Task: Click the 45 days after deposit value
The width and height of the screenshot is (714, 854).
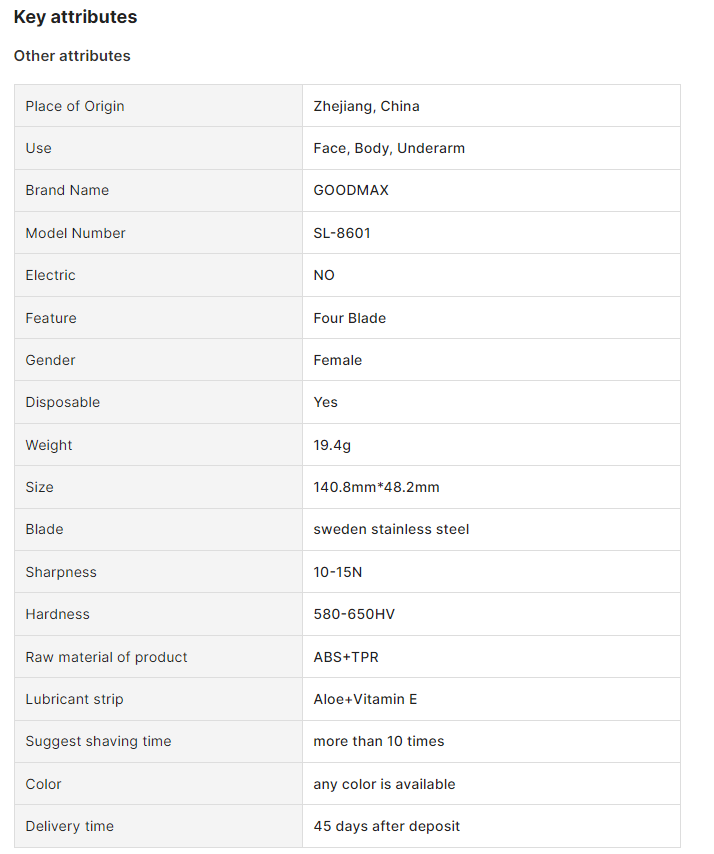Action: click(387, 826)
